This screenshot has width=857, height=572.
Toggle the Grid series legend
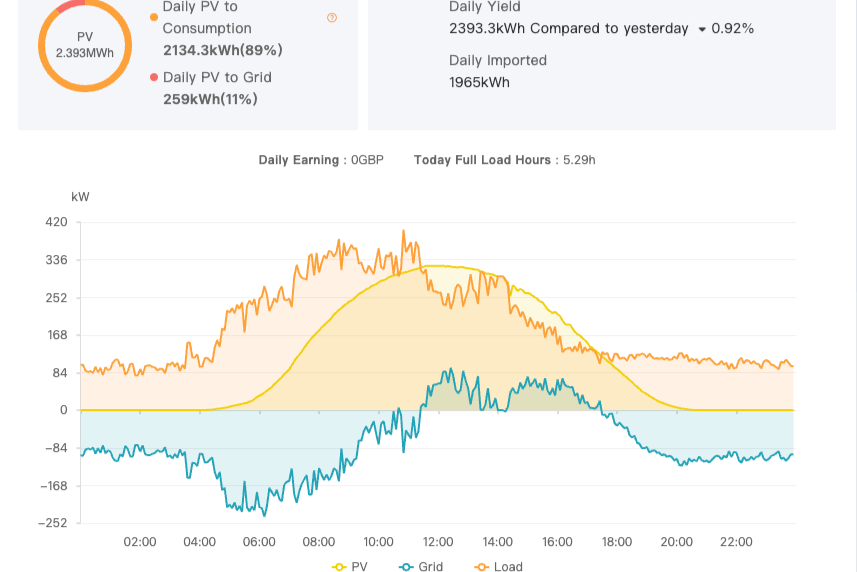pos(421,566)
